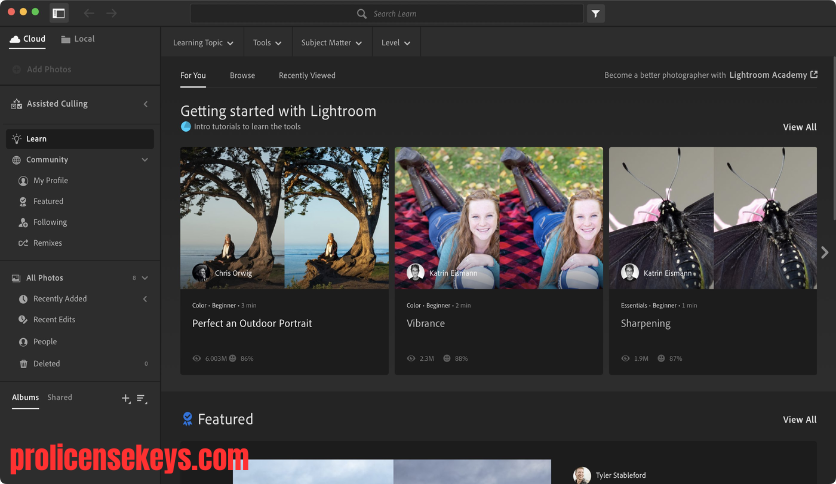Open My Profile in sidebar

click(x=51, y=181)
